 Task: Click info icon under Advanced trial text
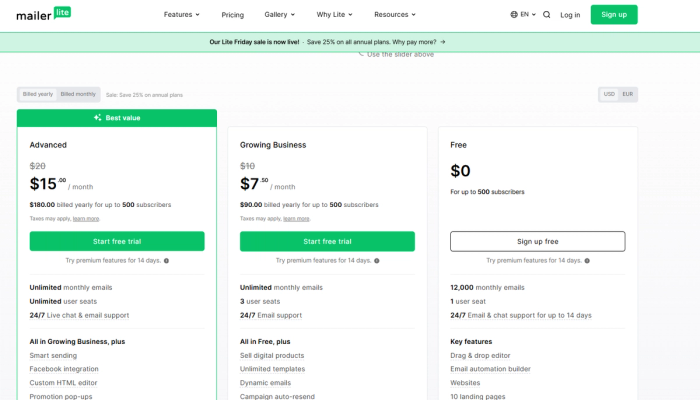(x=166, y=261)
